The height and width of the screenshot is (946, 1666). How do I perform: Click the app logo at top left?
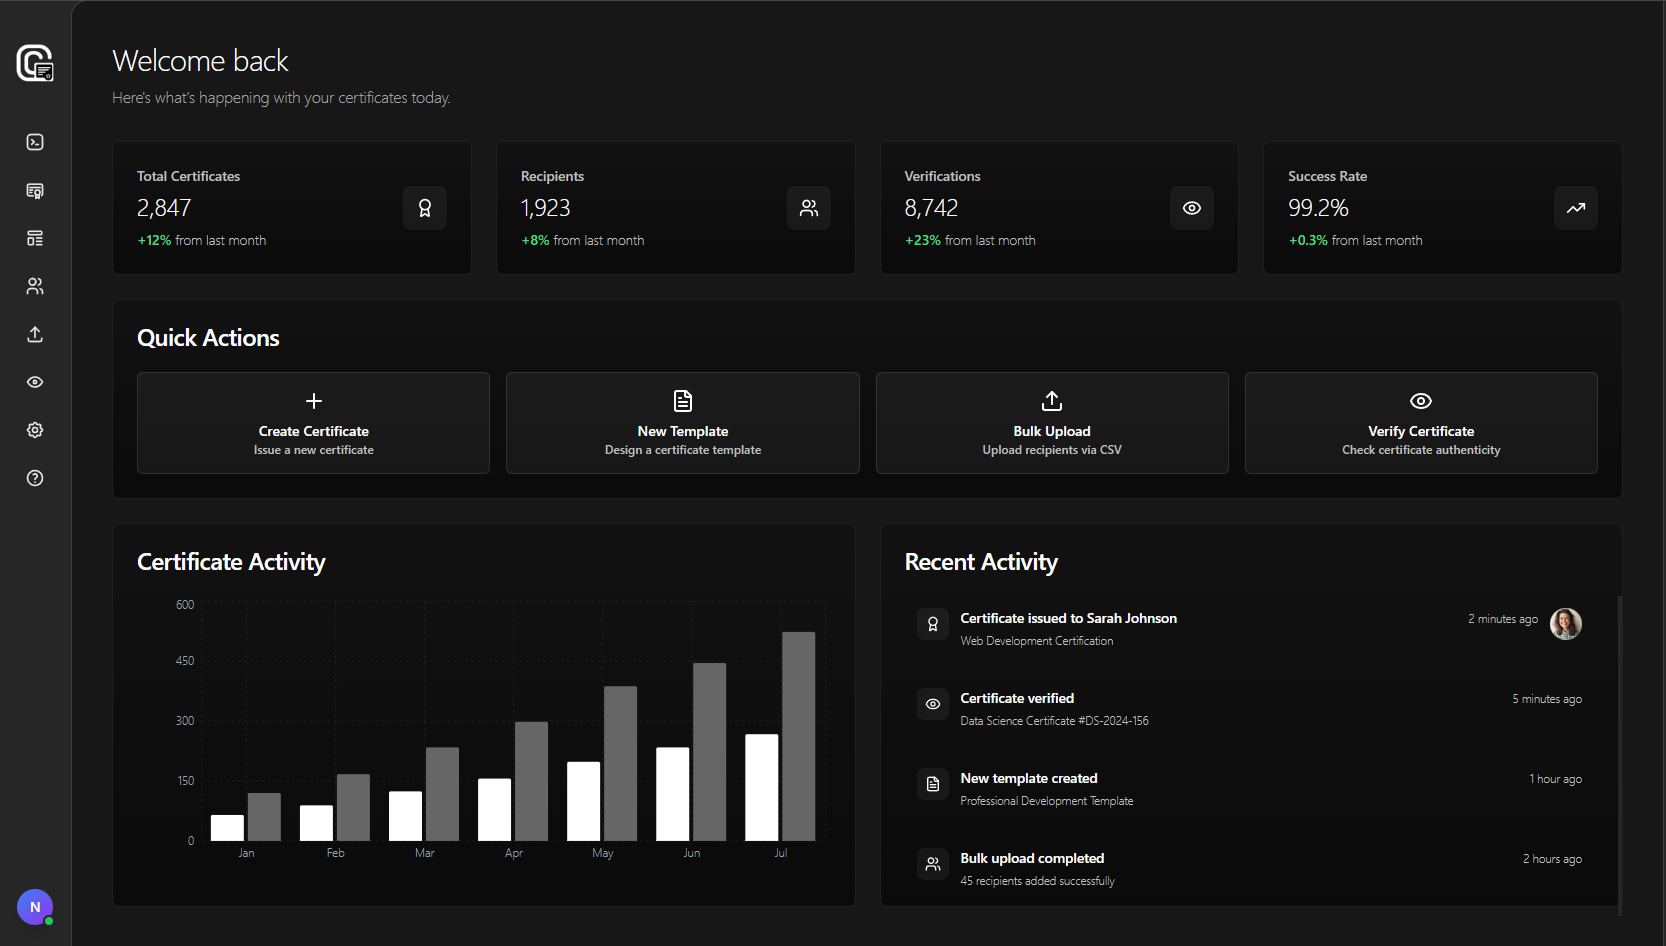(x=35, y=63)
